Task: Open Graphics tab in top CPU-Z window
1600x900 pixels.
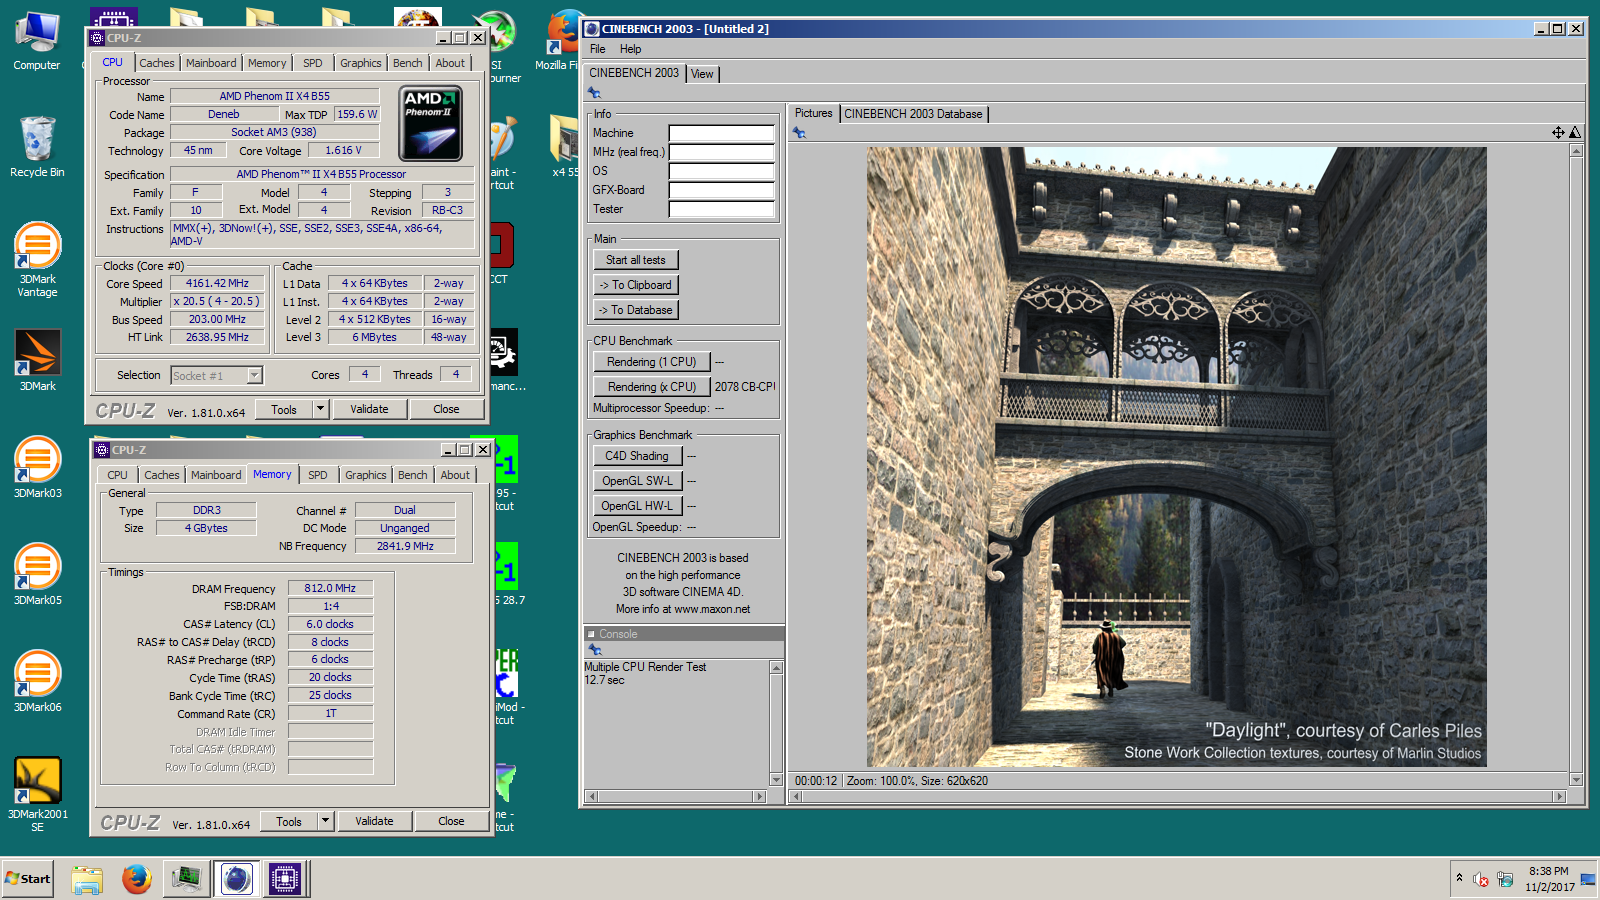Action: tap(360, 63)
